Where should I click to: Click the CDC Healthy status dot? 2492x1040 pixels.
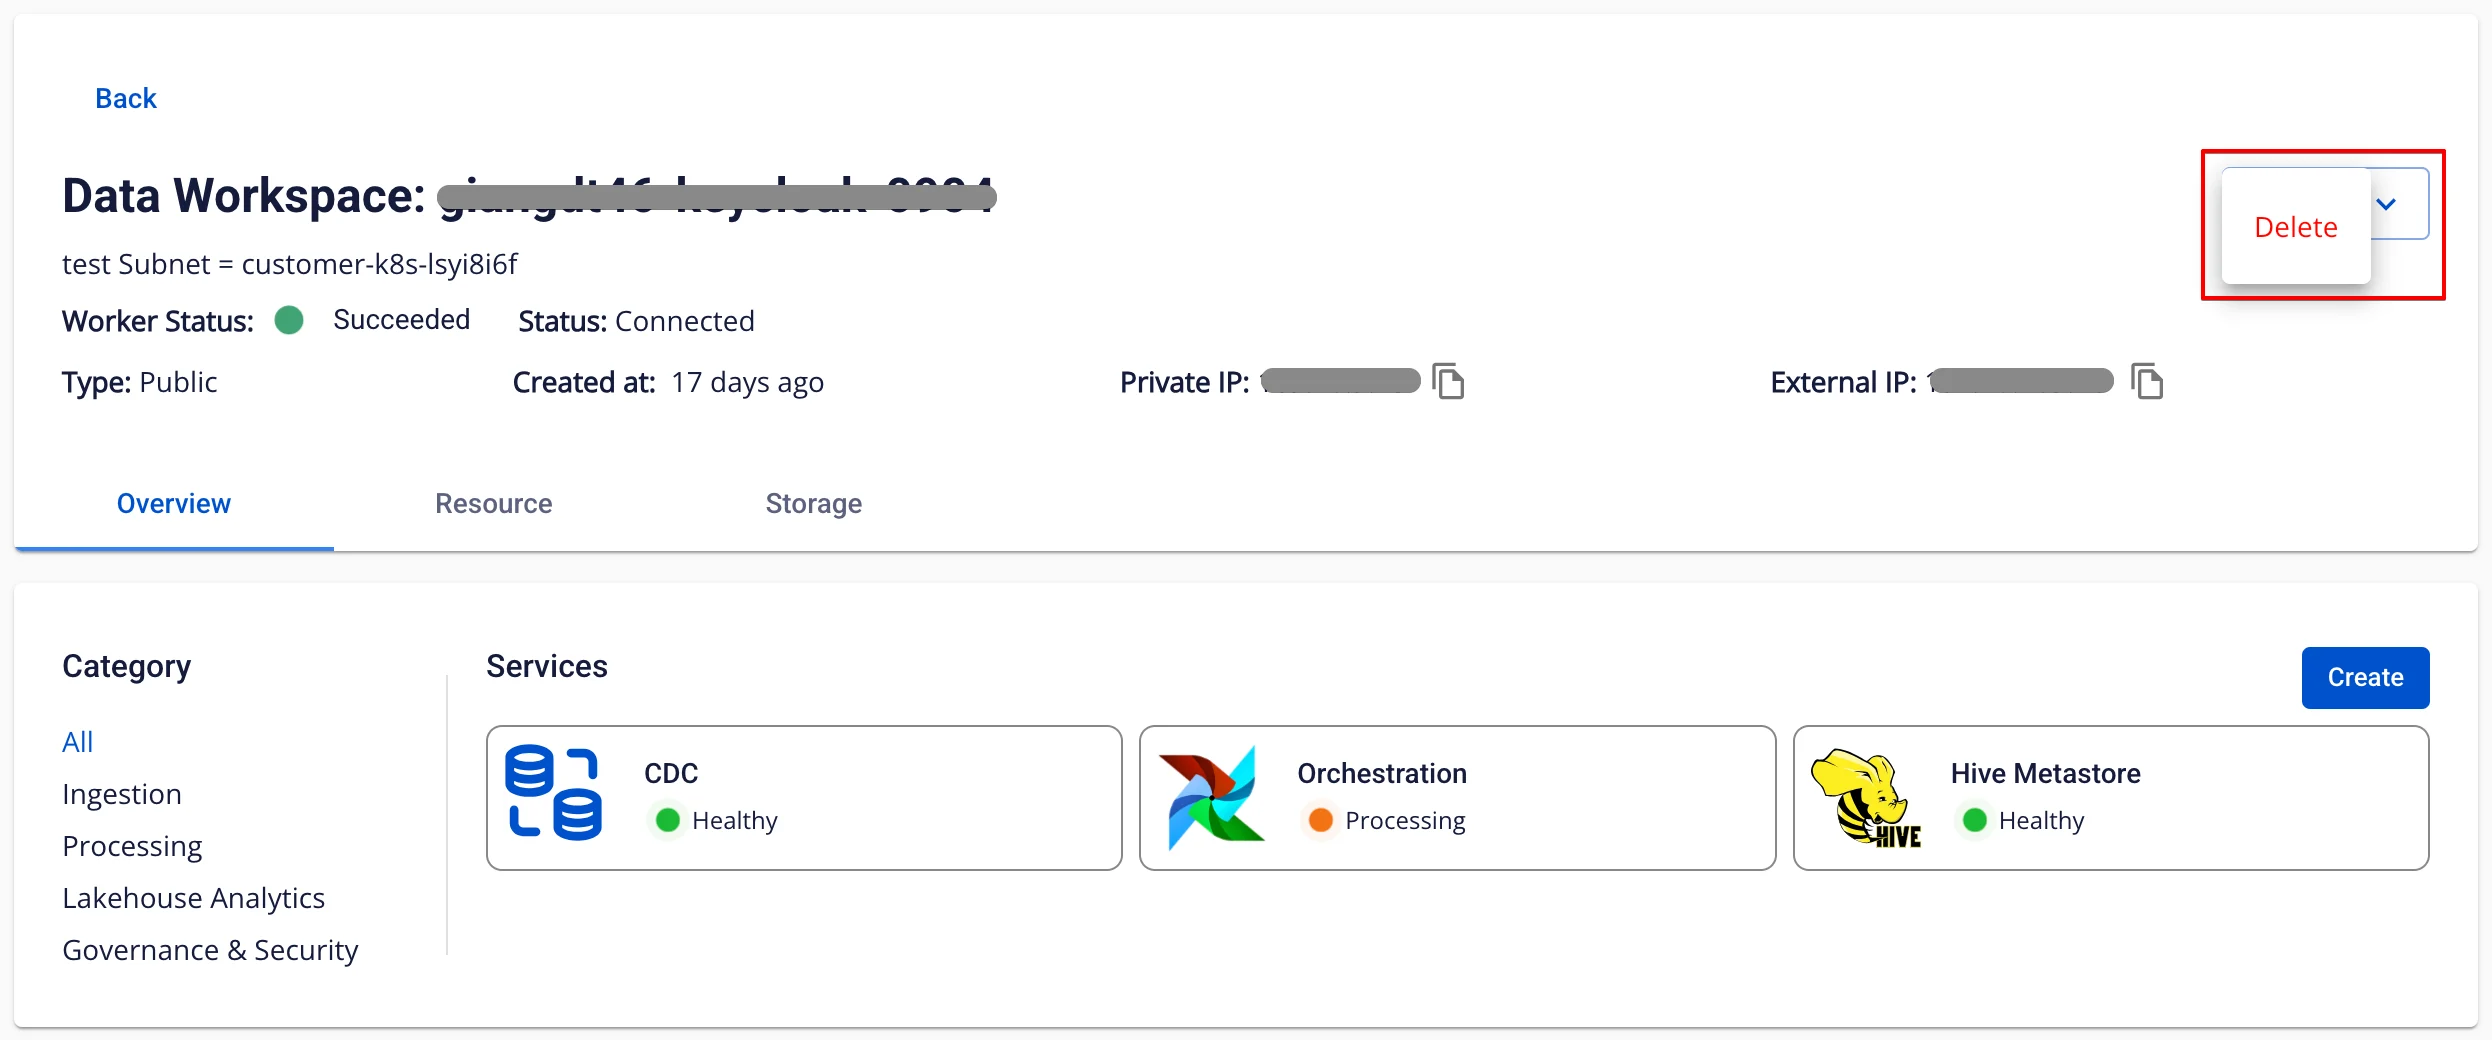point(668,820)
